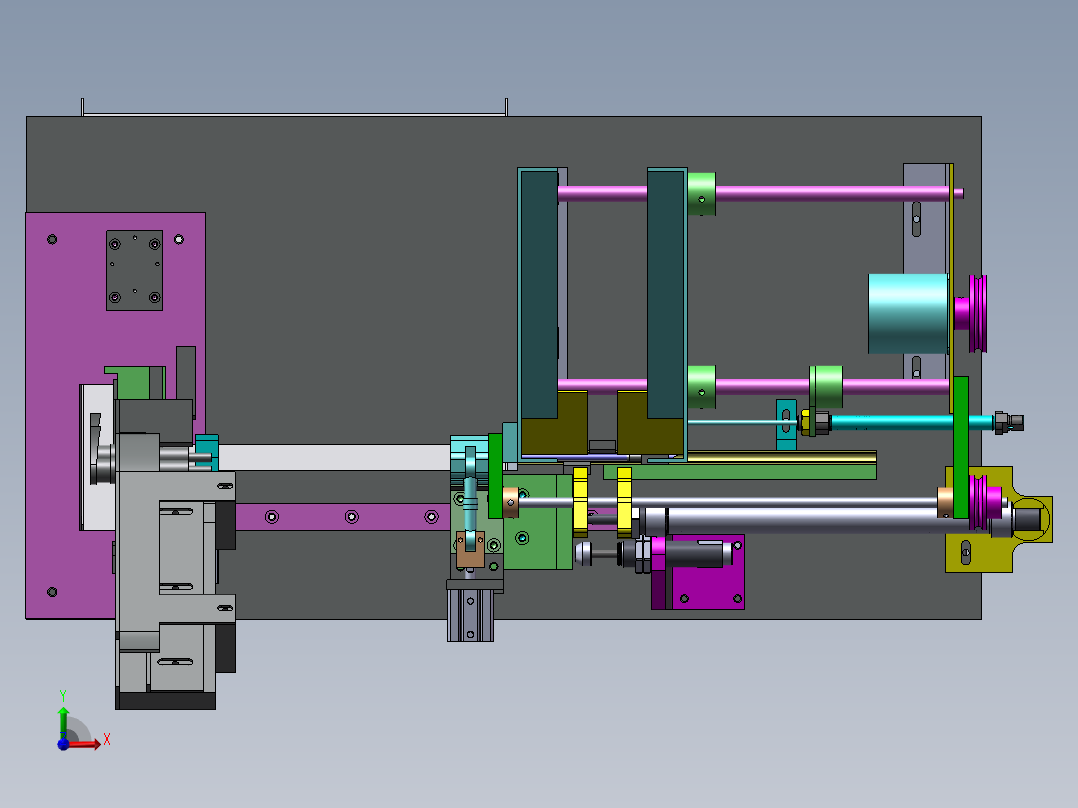Select the black square plate with four screws
Screen dimensions: 1078x808
[x=135, y=270]
